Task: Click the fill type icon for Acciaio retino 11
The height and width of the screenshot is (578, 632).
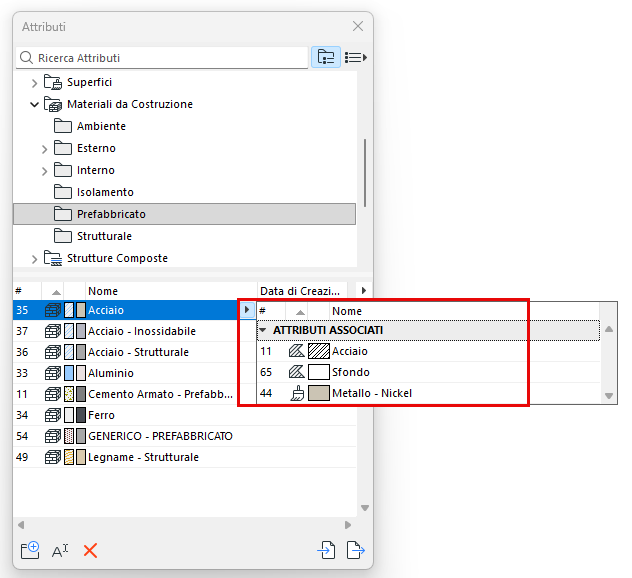Action: click(x=297, y=351)
